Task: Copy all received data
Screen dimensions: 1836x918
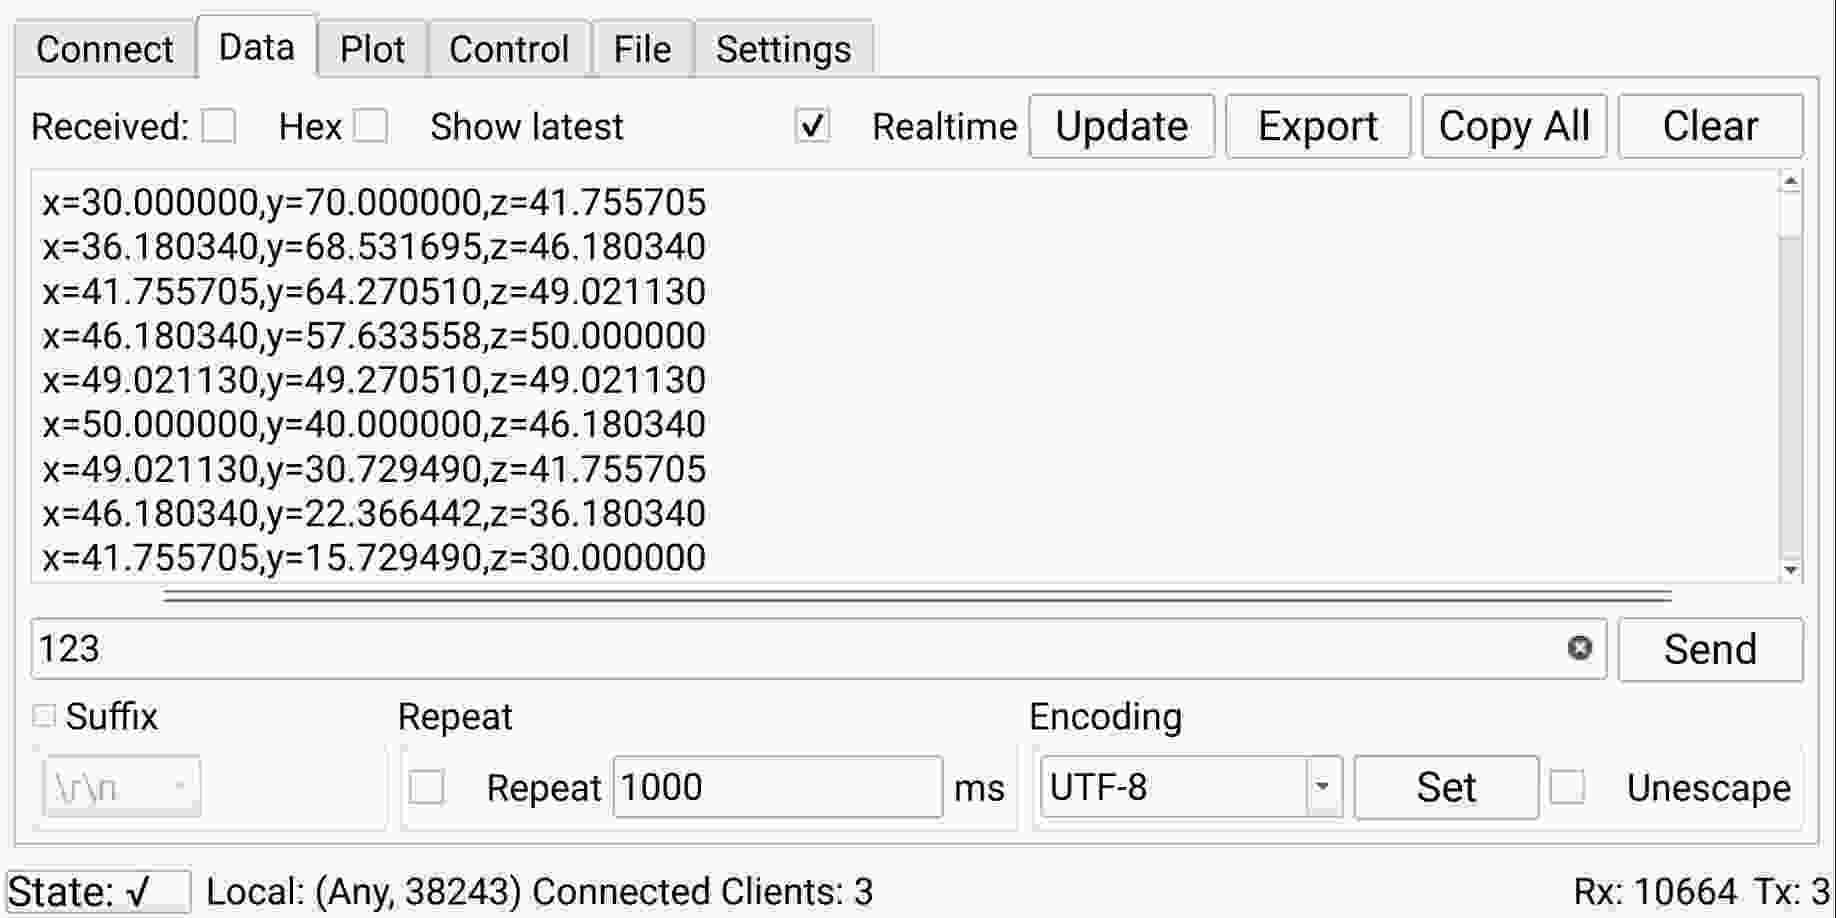Action: click(x=1513, y=125)
